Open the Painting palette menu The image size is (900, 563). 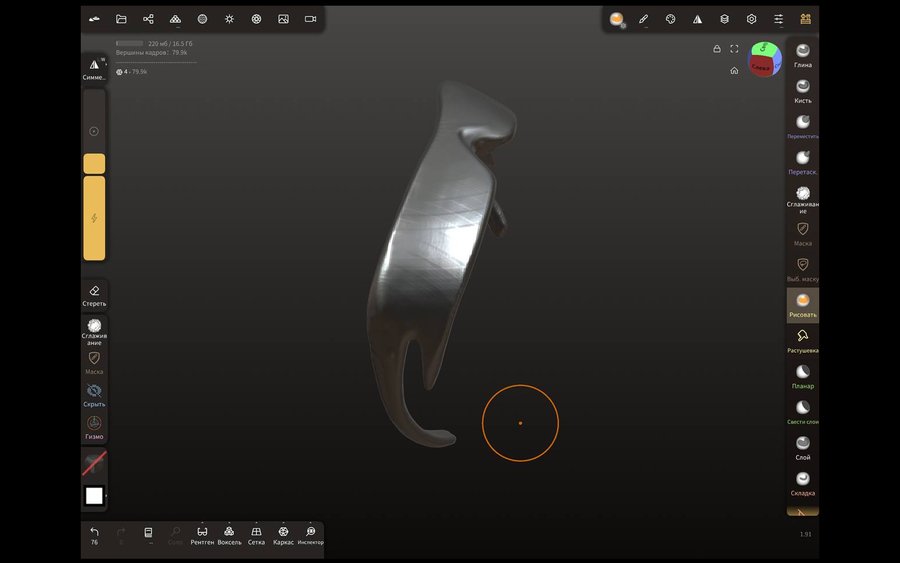[x=670, y=19]
